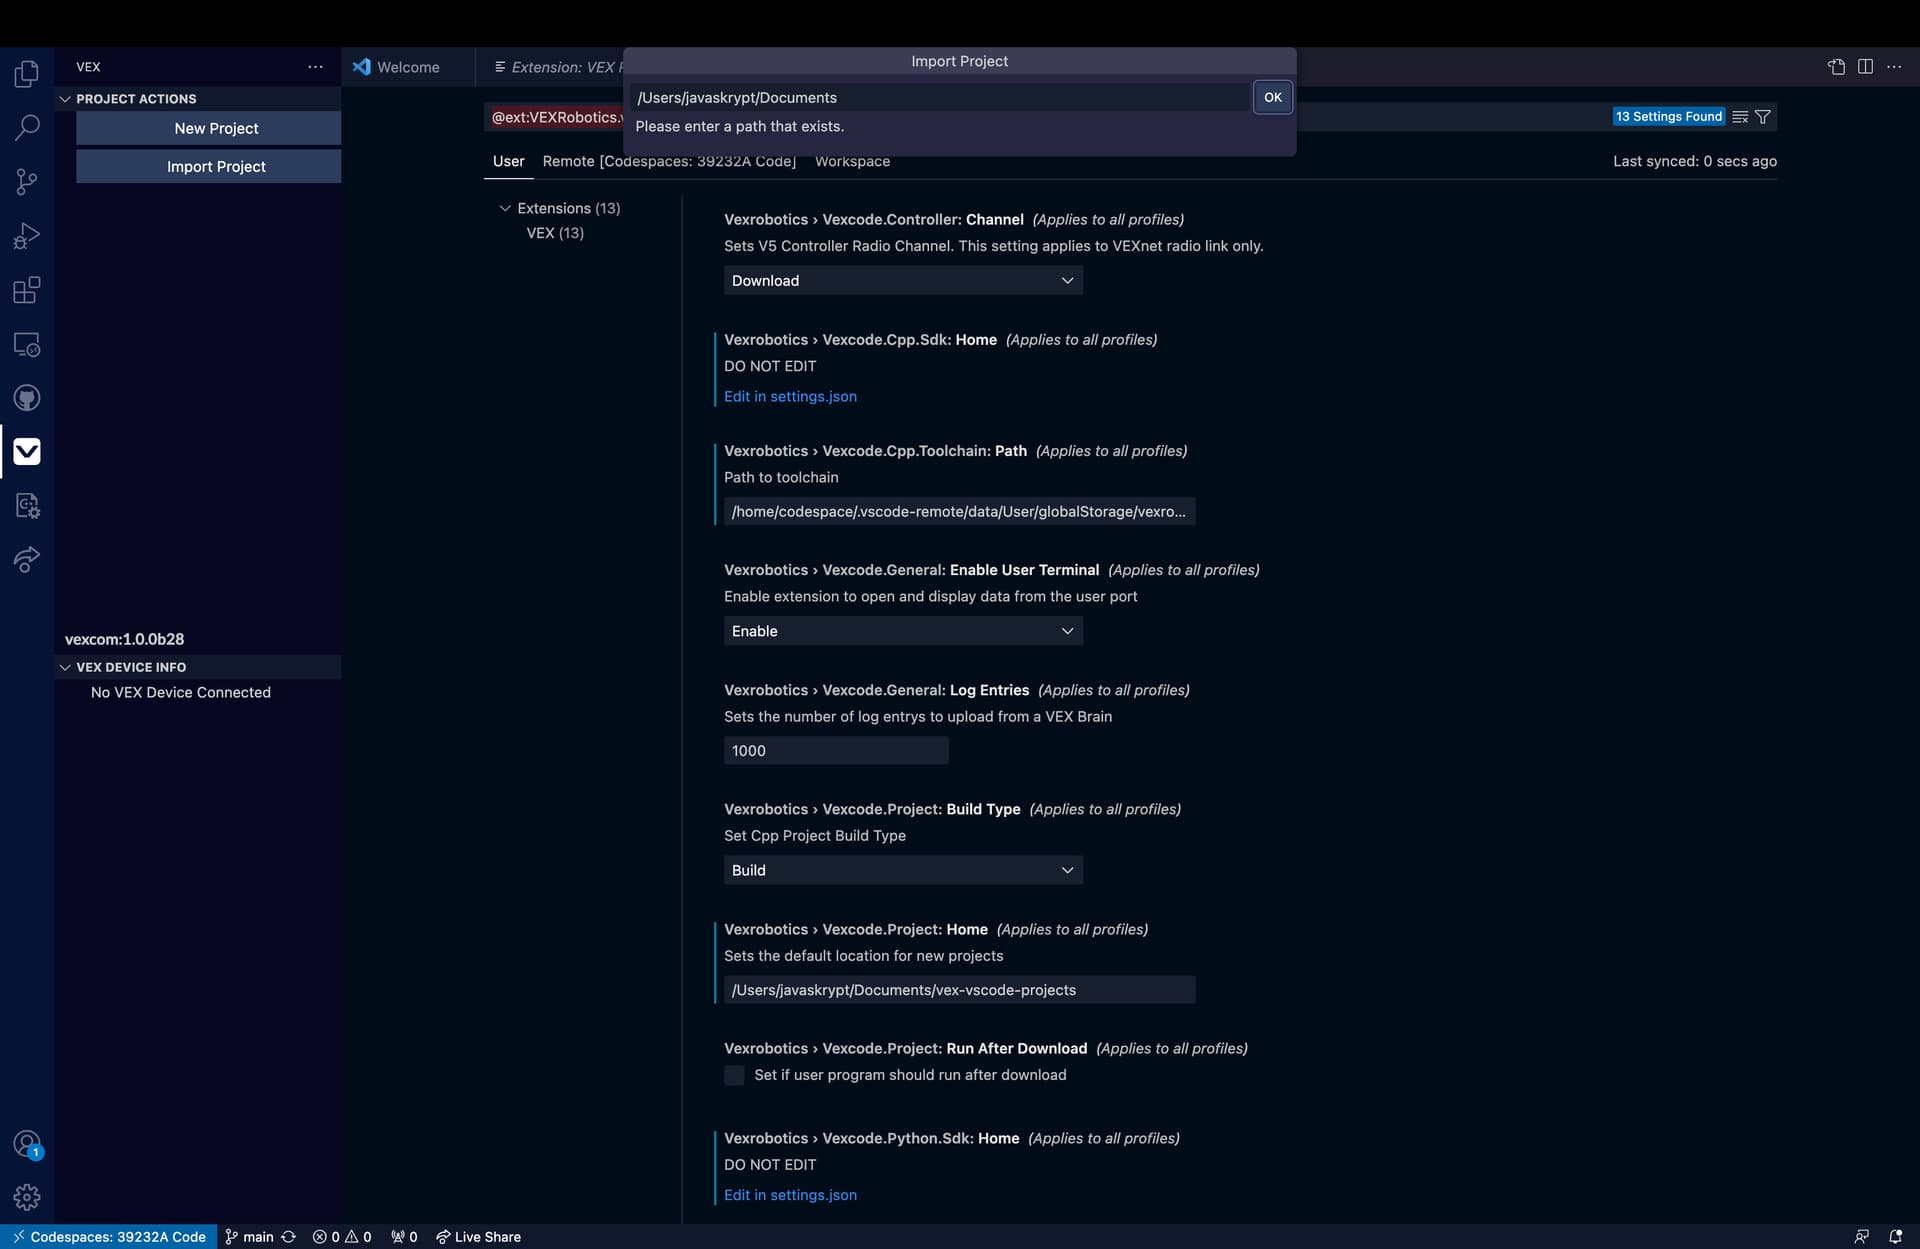1920x1249 pixels.
Task: Select the VEX extension icon
Action: click(x=27, y=452)
